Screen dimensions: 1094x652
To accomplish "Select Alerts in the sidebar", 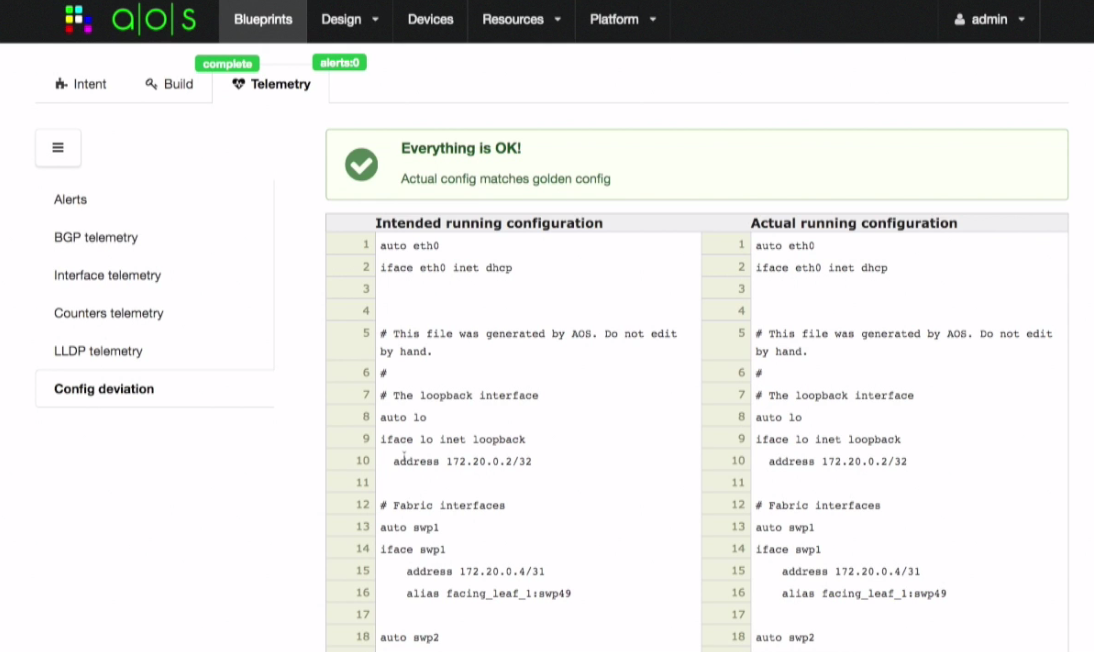I will pos(70,200).
